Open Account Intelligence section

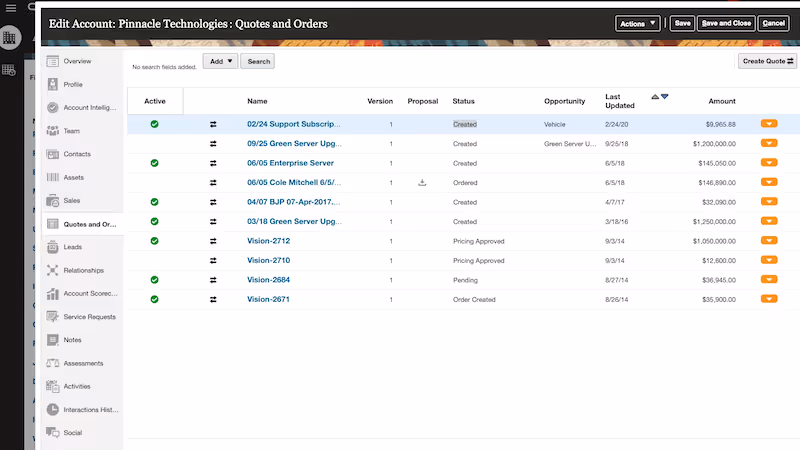point(90,108)
